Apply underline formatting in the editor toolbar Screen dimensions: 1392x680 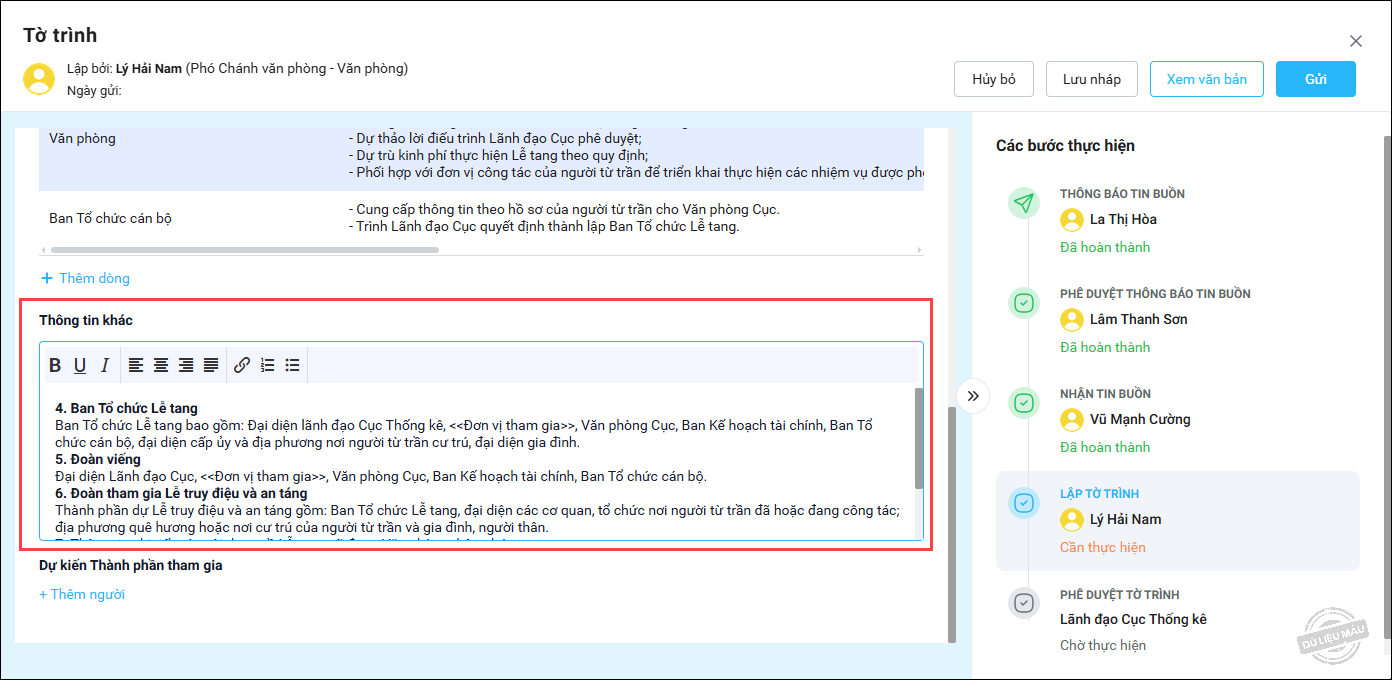click(x=80, y=365)
